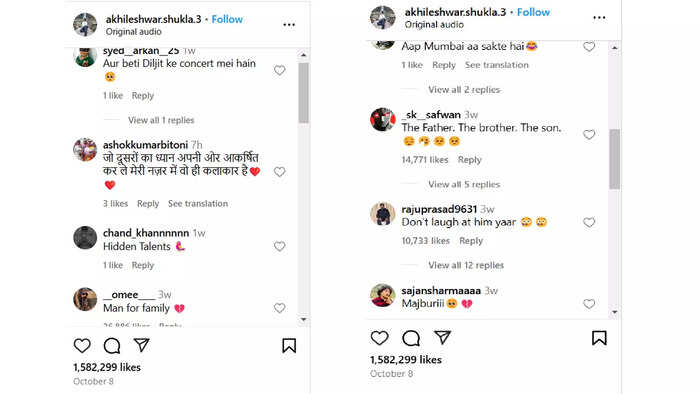Open the three-dot options menu on right post

pyautogui.click(x=599, y=17)
